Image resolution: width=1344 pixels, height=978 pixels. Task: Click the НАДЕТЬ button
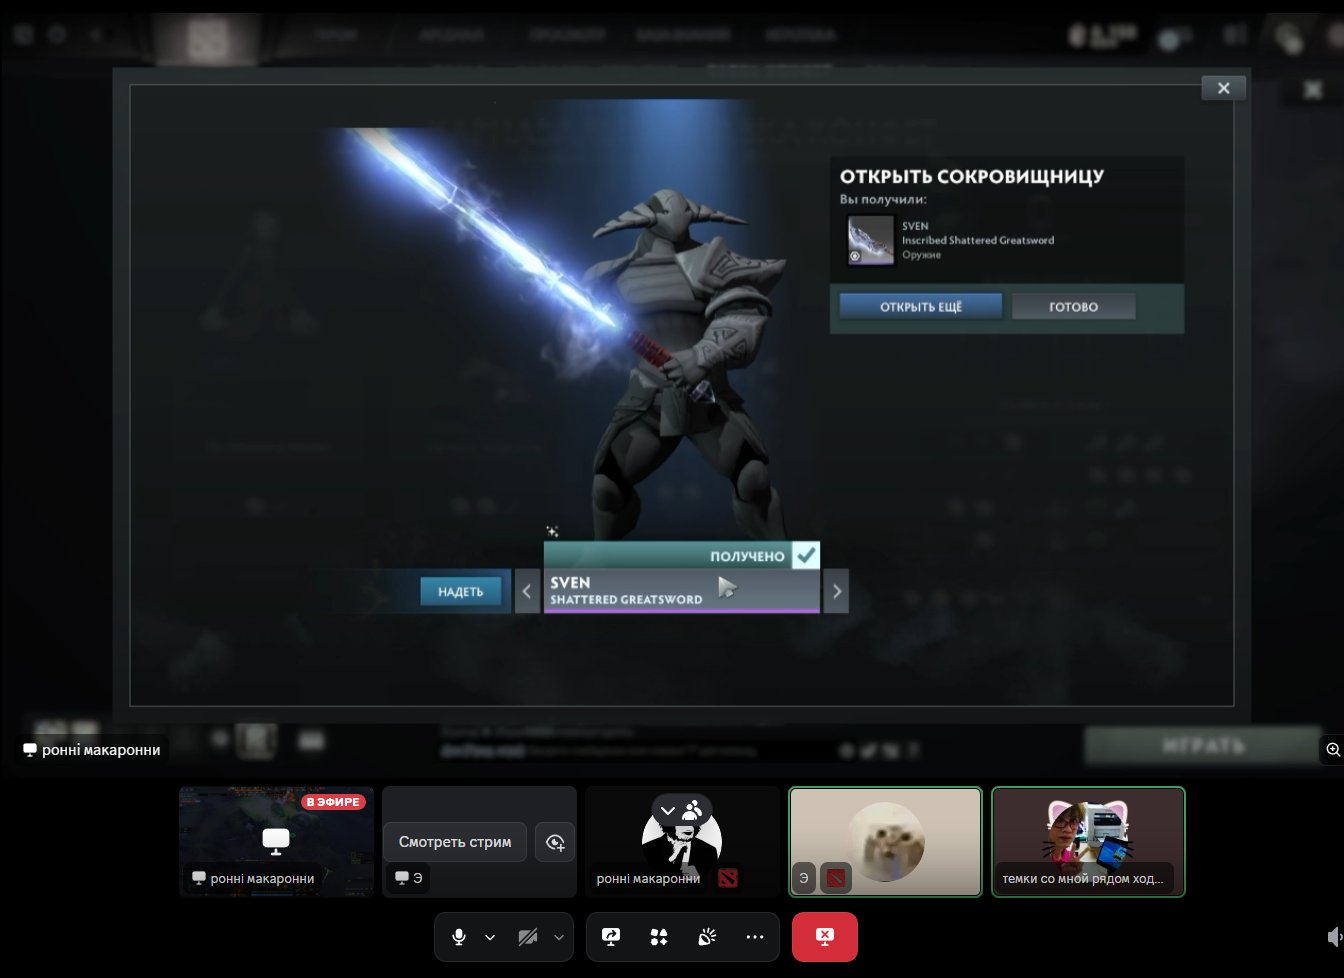click(460, 592)
